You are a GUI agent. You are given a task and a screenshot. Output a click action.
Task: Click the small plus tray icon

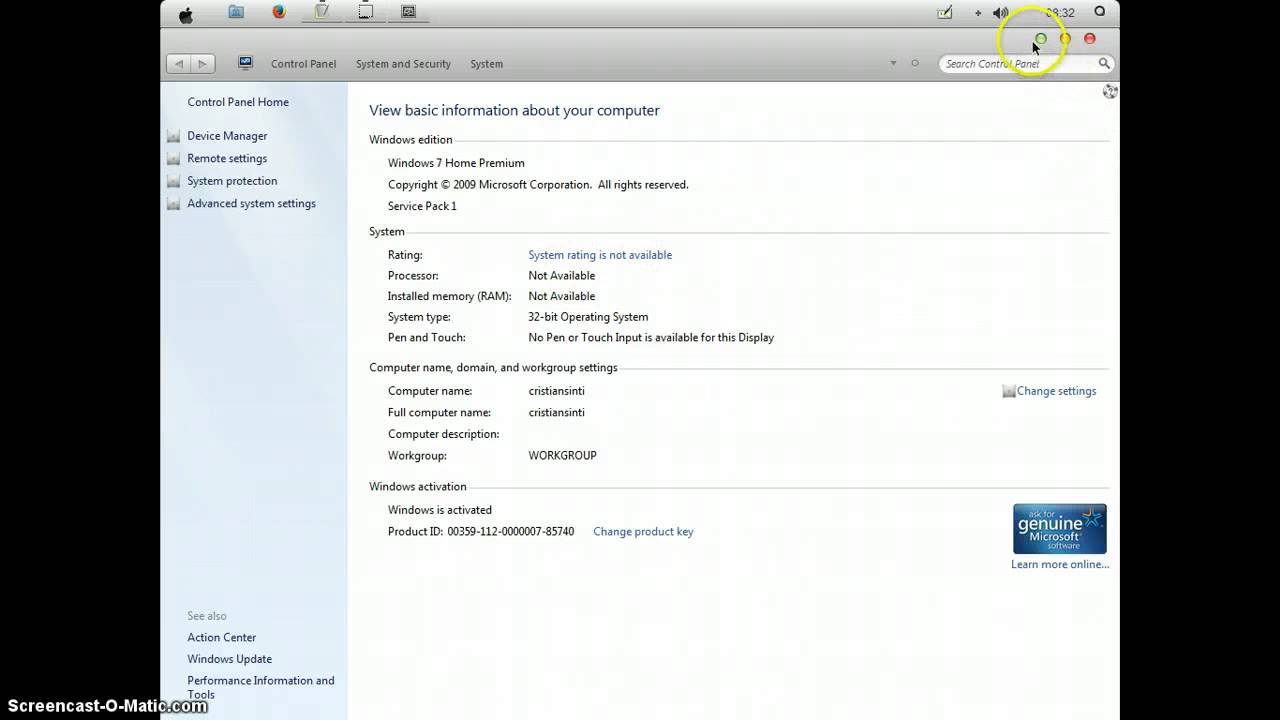[978, 13]
